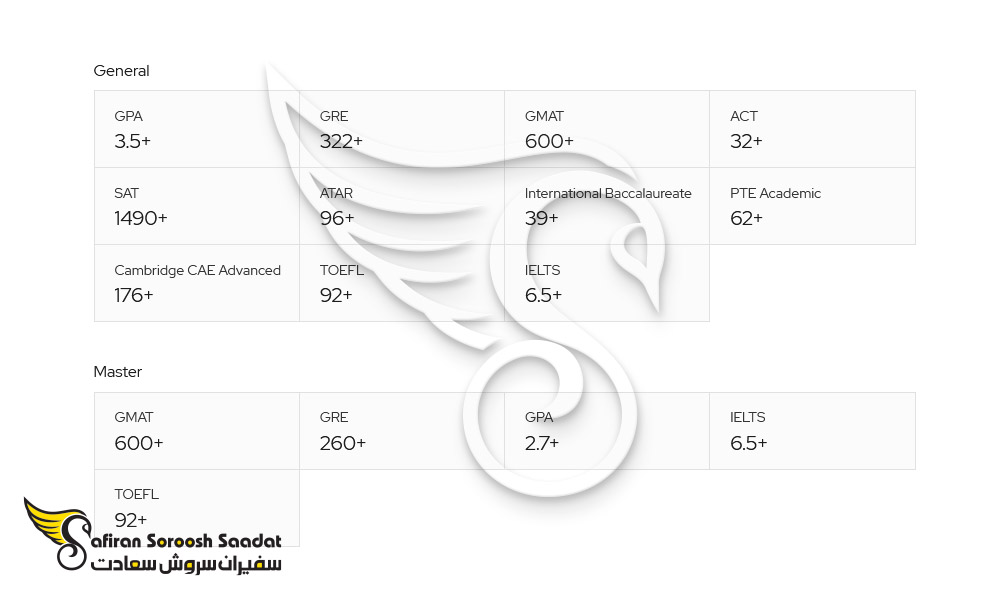Click the General IELTS 6.5+ cell
Screen dimensions: 1000x600
click(607, 283)
